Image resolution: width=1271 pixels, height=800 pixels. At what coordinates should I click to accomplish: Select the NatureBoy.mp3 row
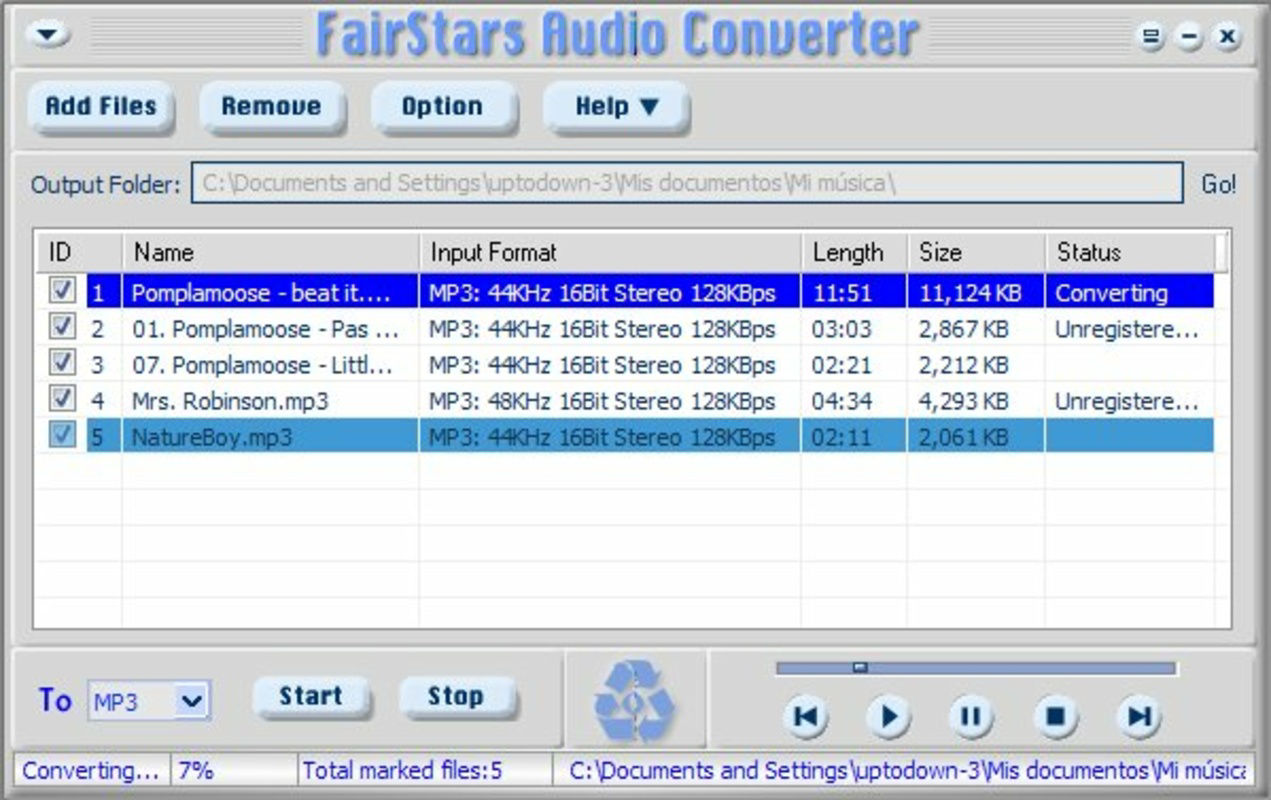[625, 436]
